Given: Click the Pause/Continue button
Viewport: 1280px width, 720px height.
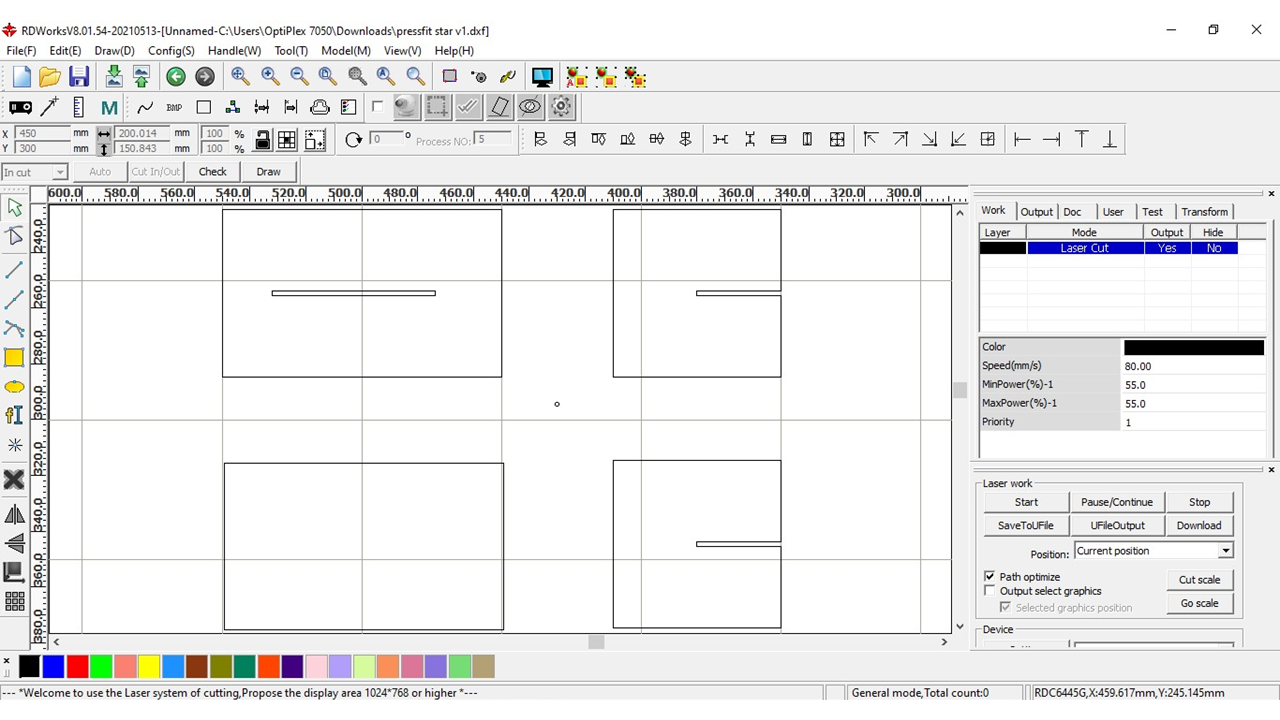Looking at the screenshot, I should coord(1117,502).
